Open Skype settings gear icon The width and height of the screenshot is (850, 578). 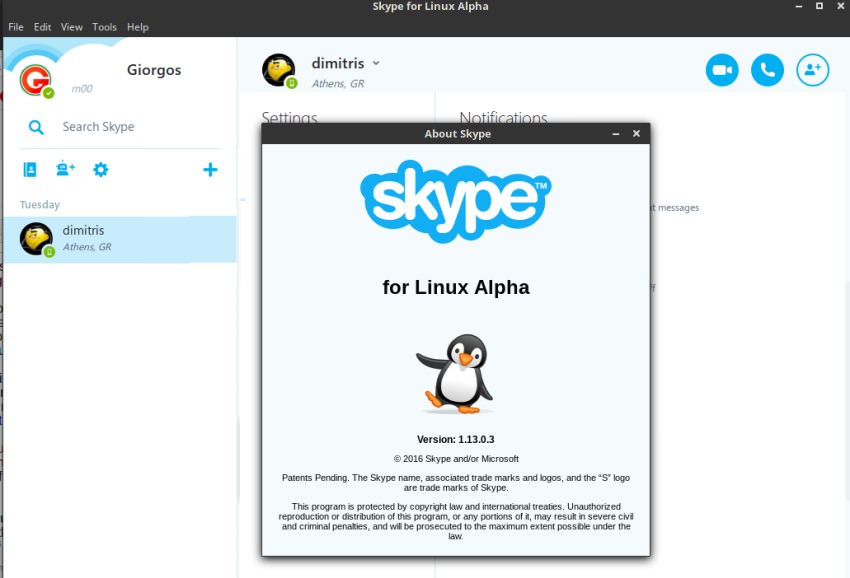tap(101, 170)
